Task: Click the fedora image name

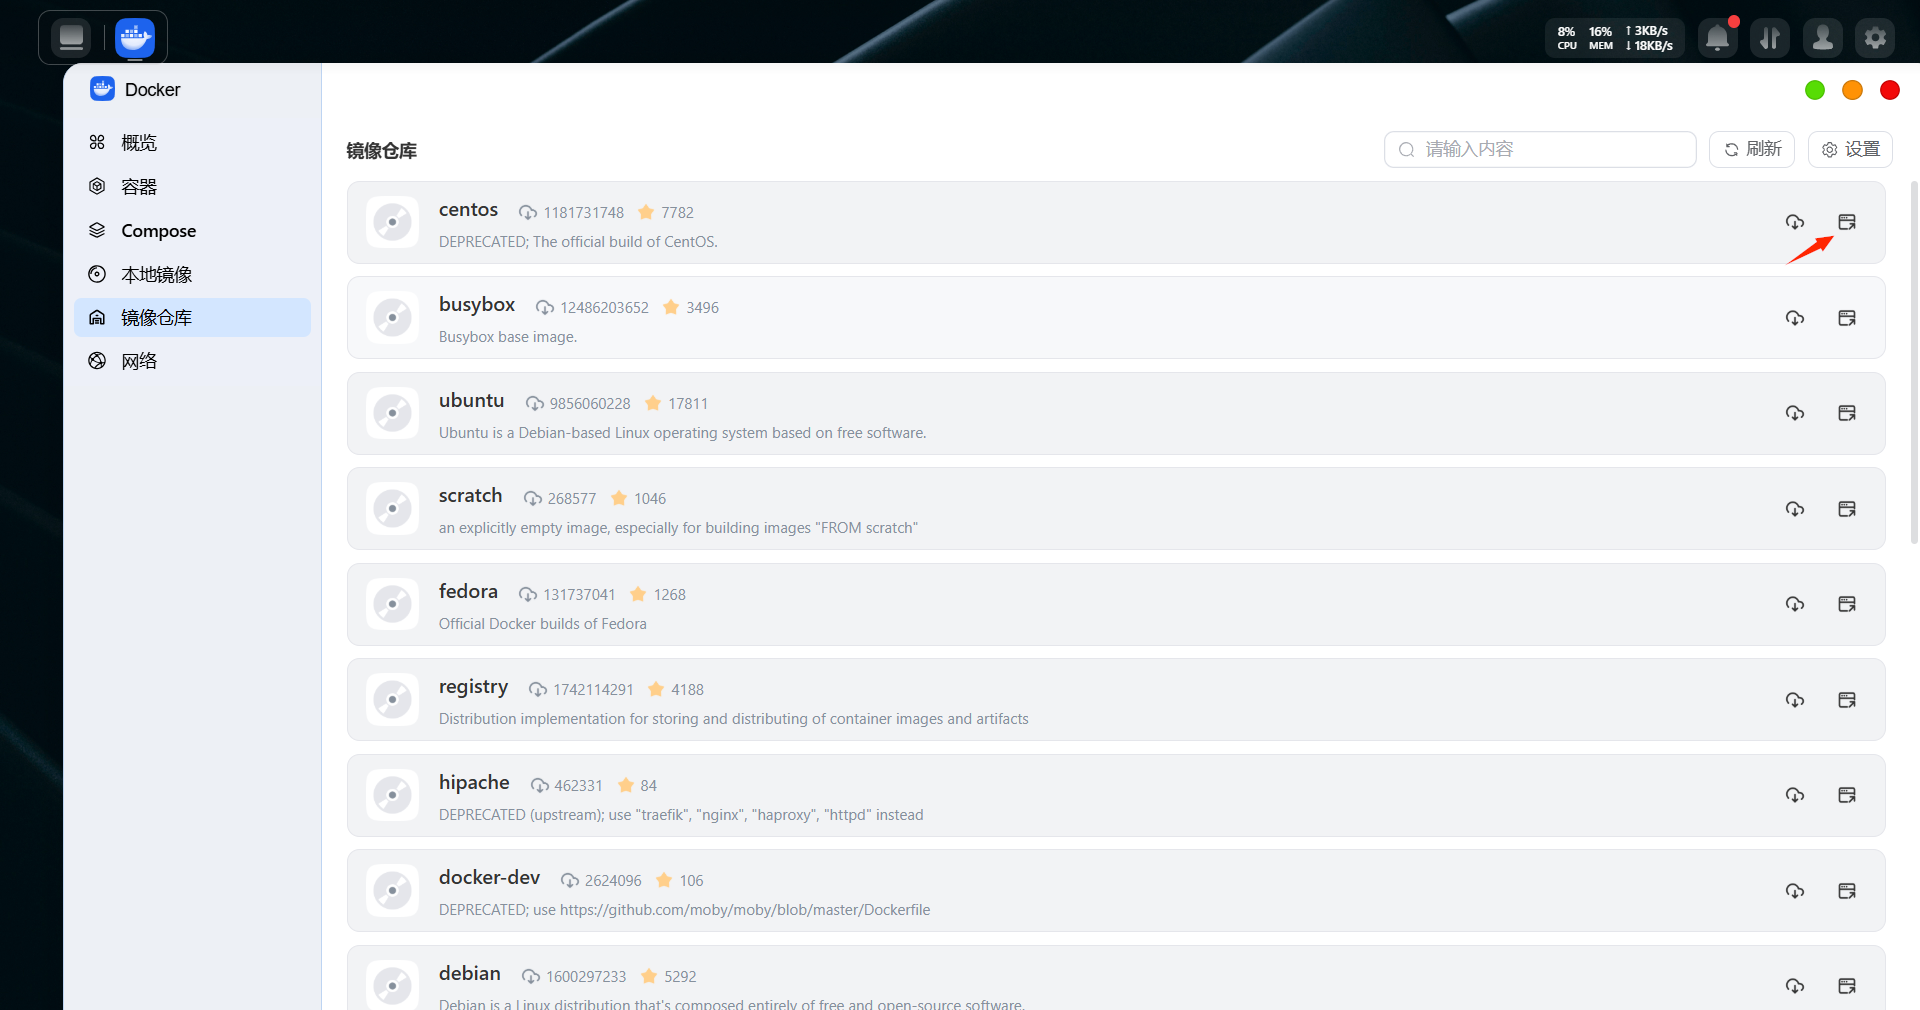Action: (x=468, y=592)
